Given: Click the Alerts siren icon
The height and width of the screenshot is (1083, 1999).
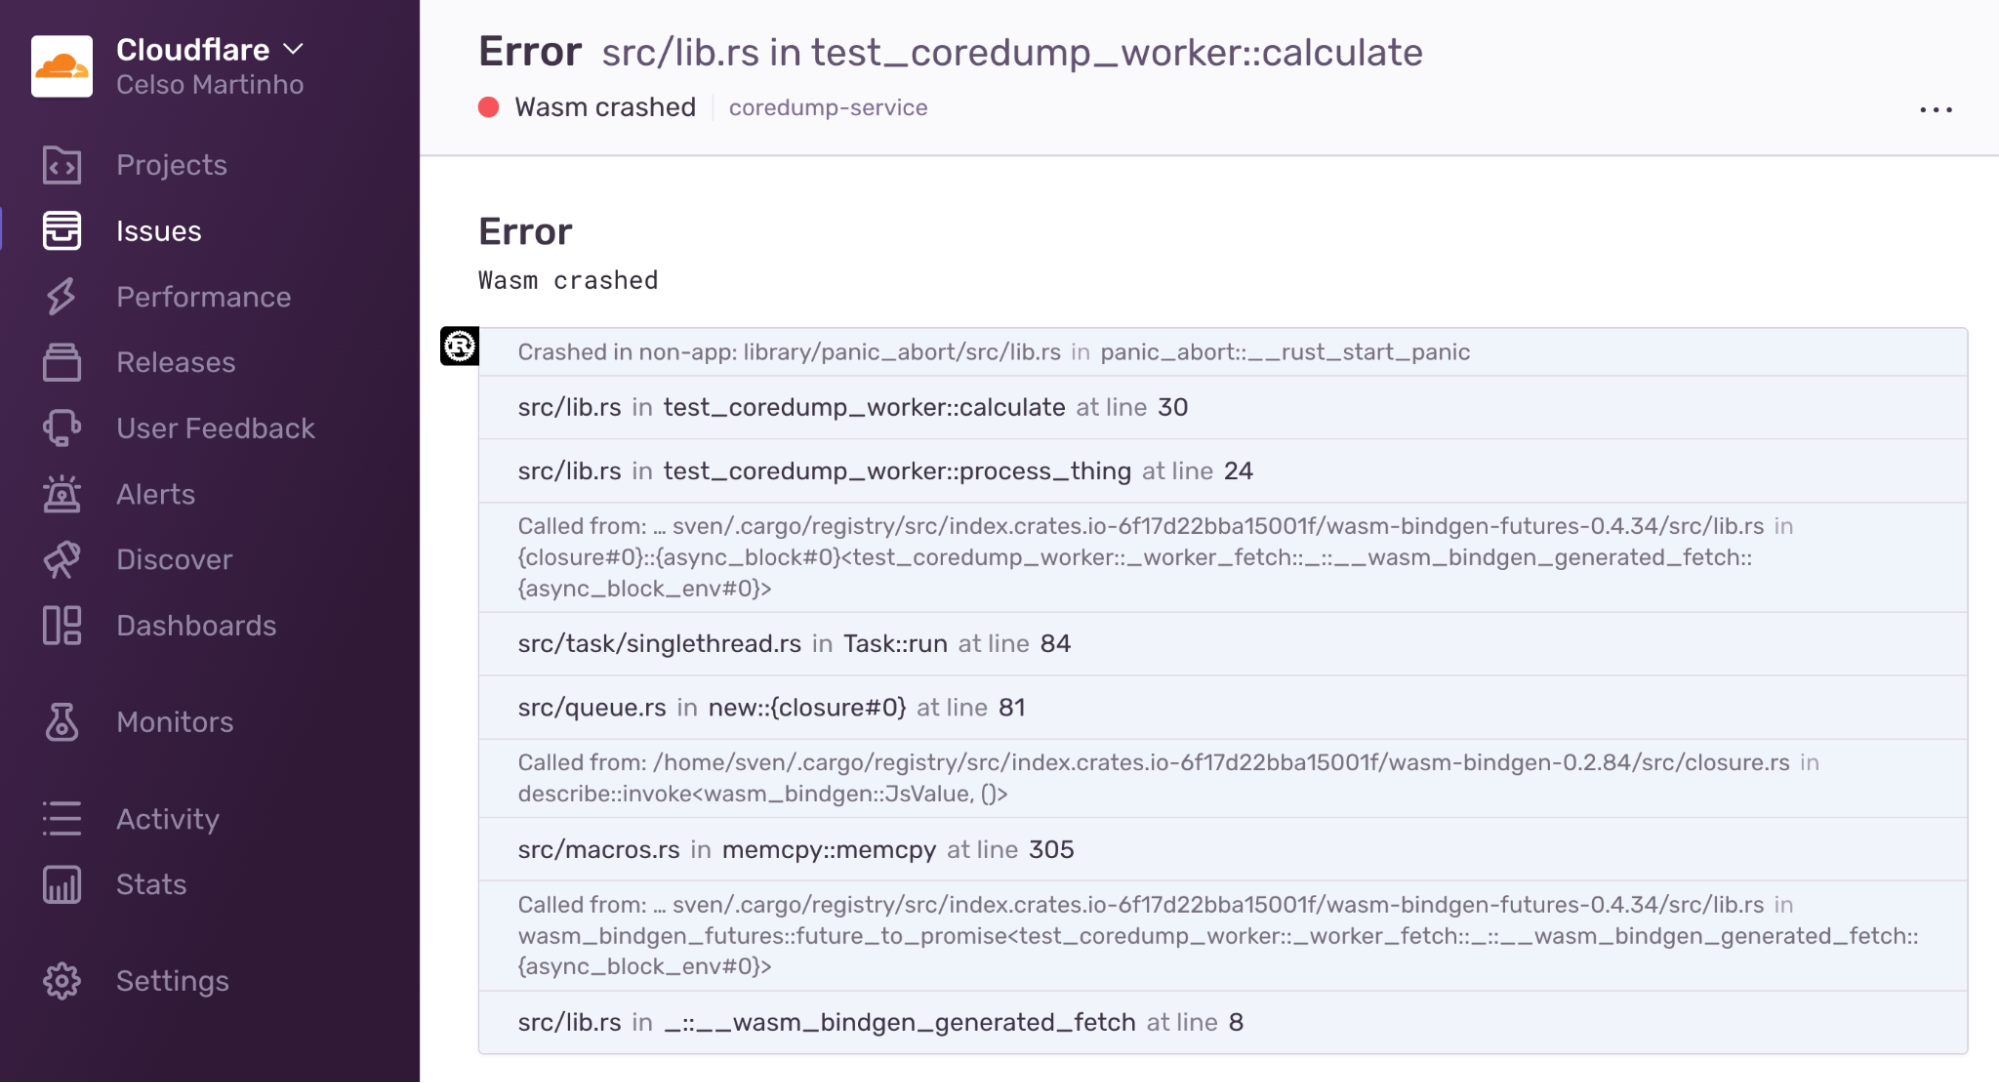Looking at the screenshot, I should pos(62,494).
